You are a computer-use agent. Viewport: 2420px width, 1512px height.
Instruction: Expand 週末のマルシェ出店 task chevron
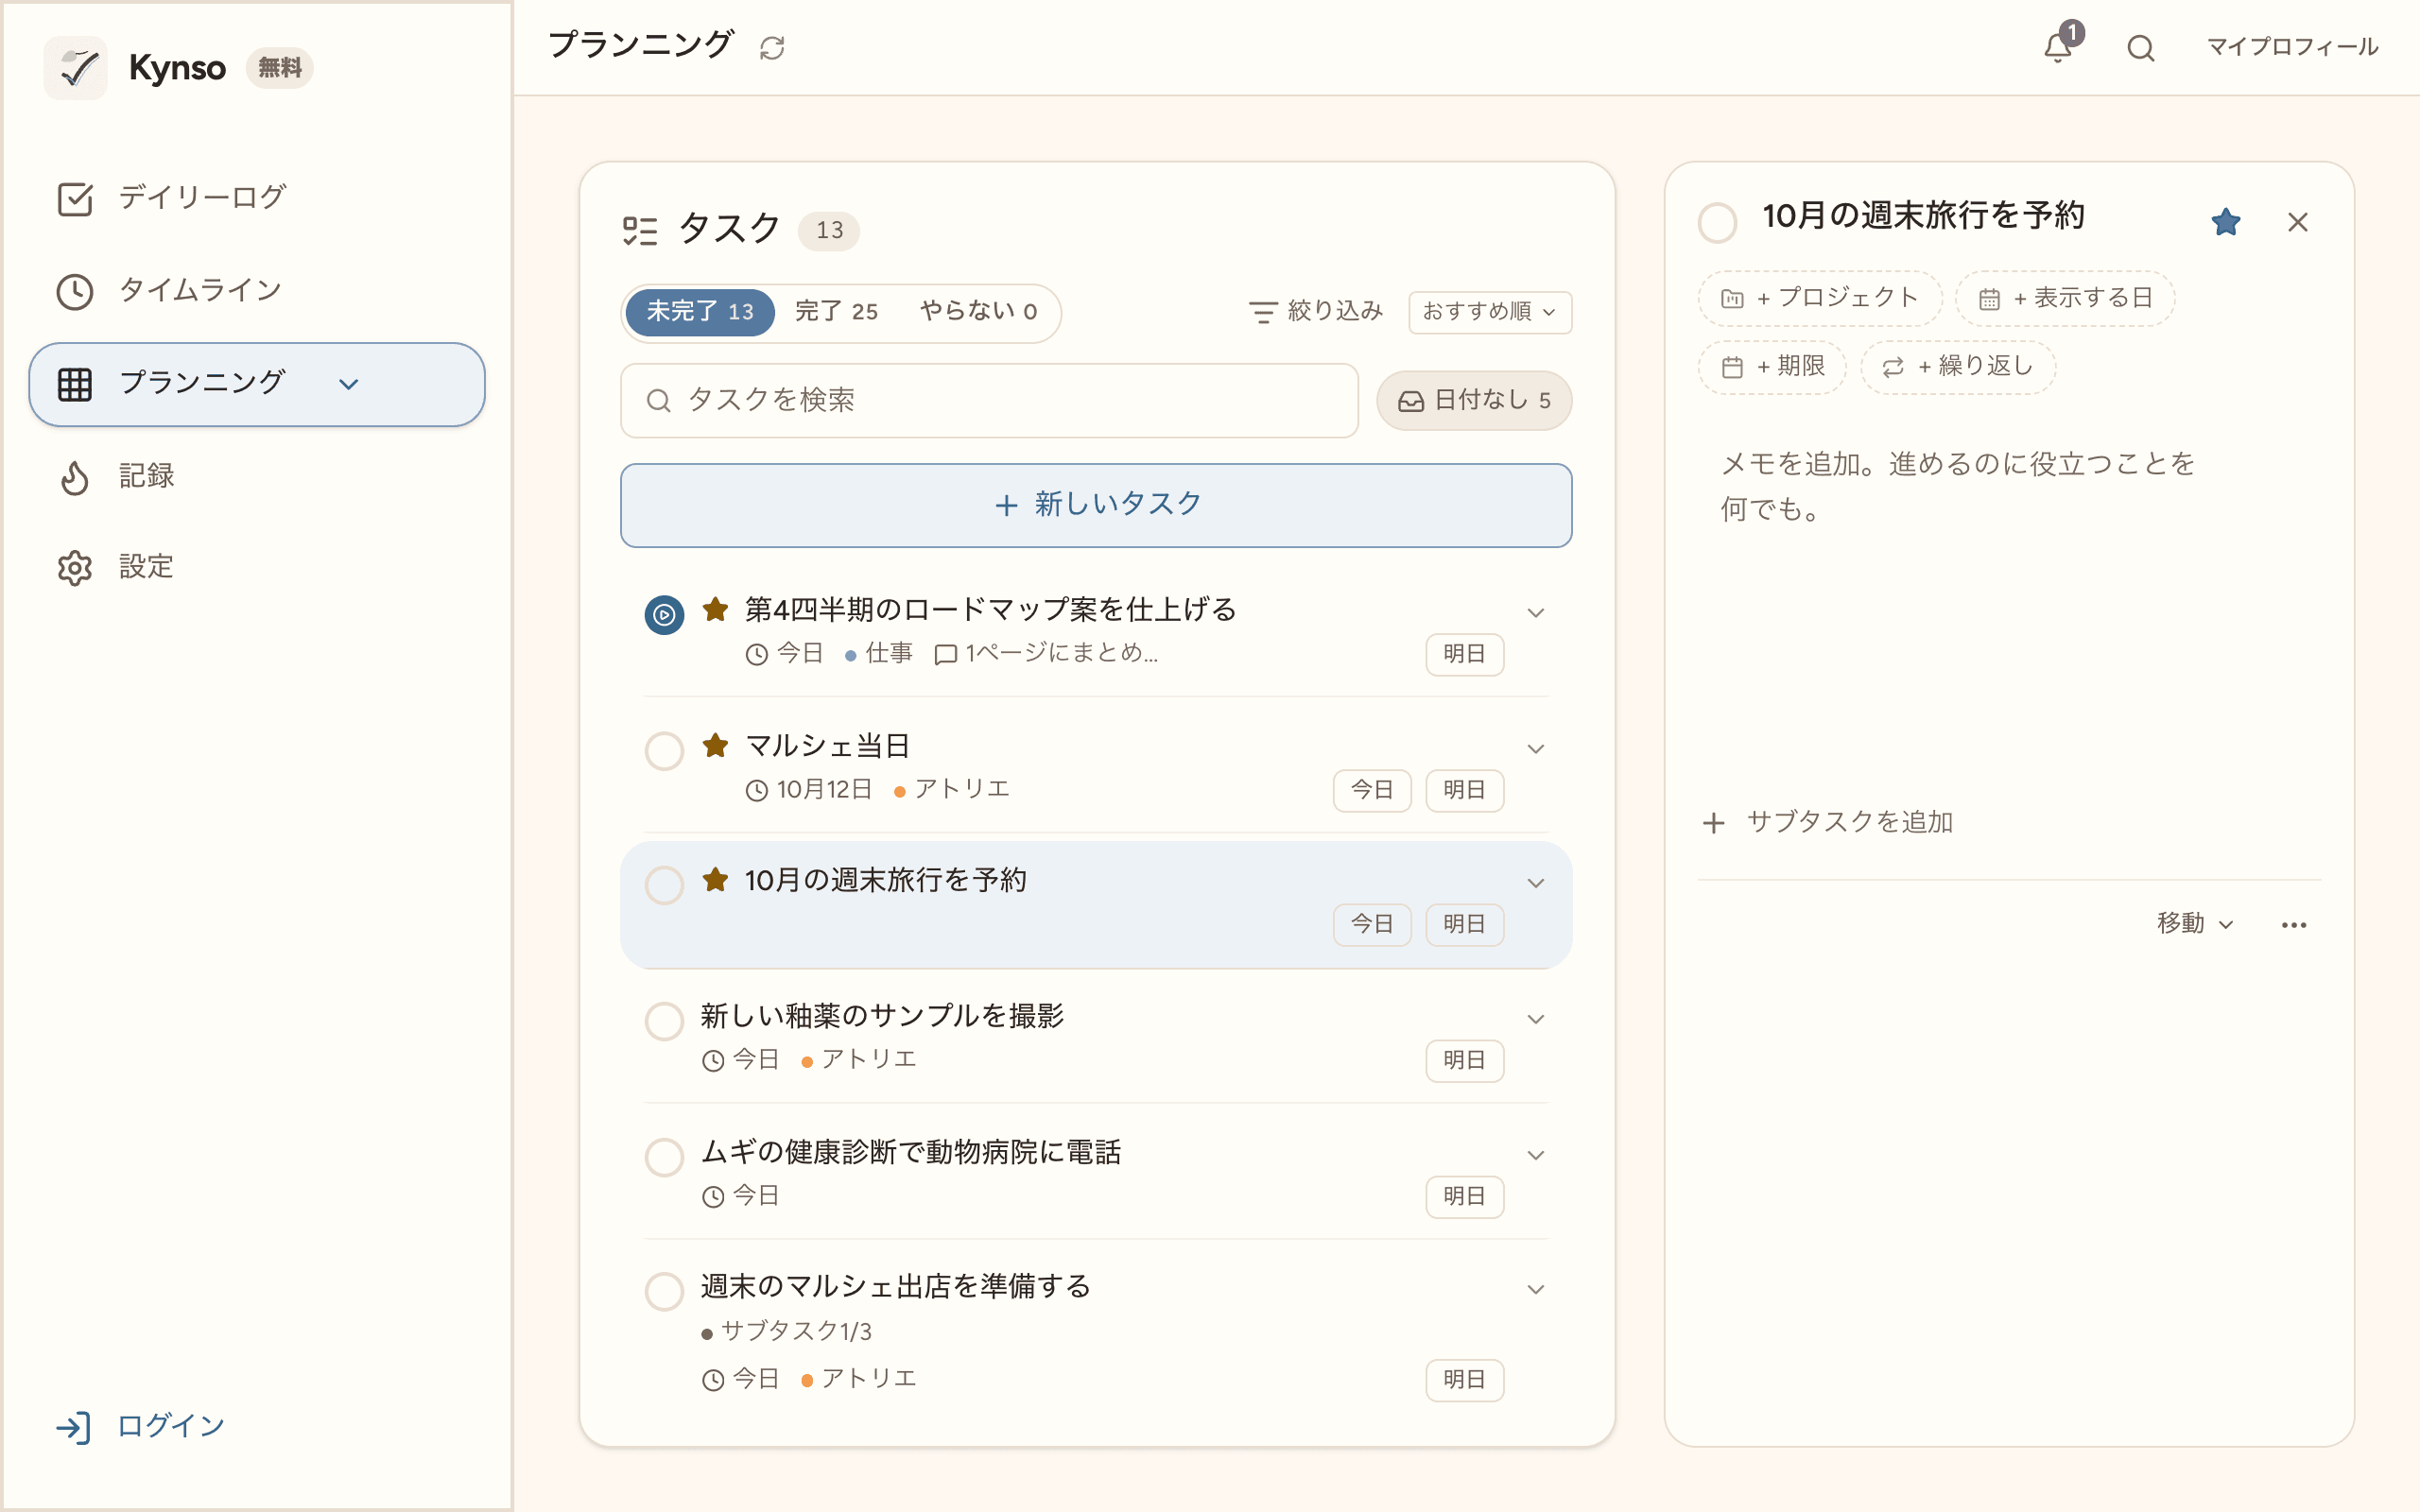coord(1536,1289)
